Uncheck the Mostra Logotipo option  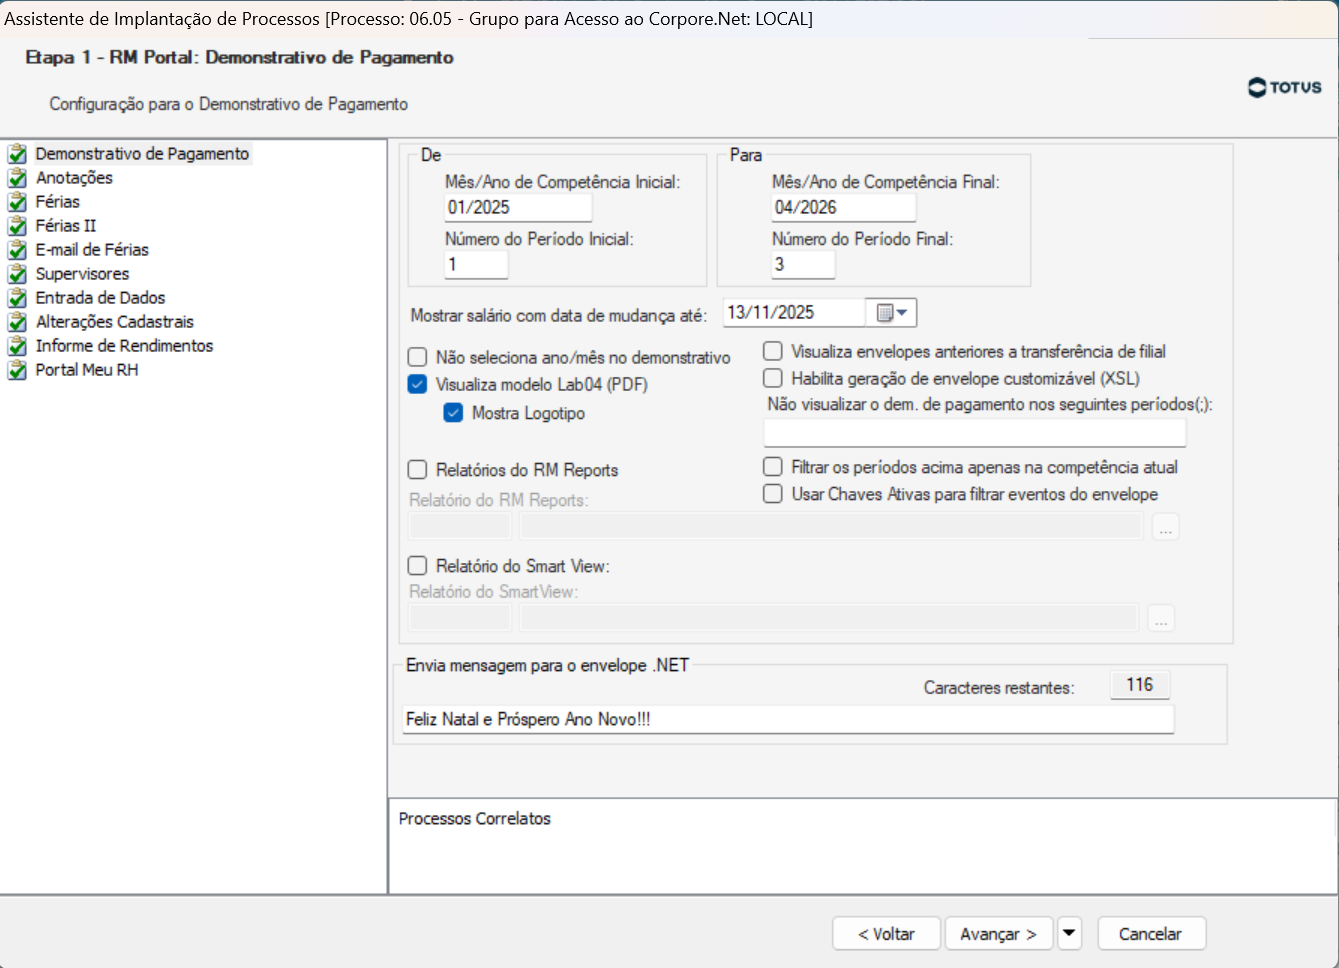tap(454, 413)
